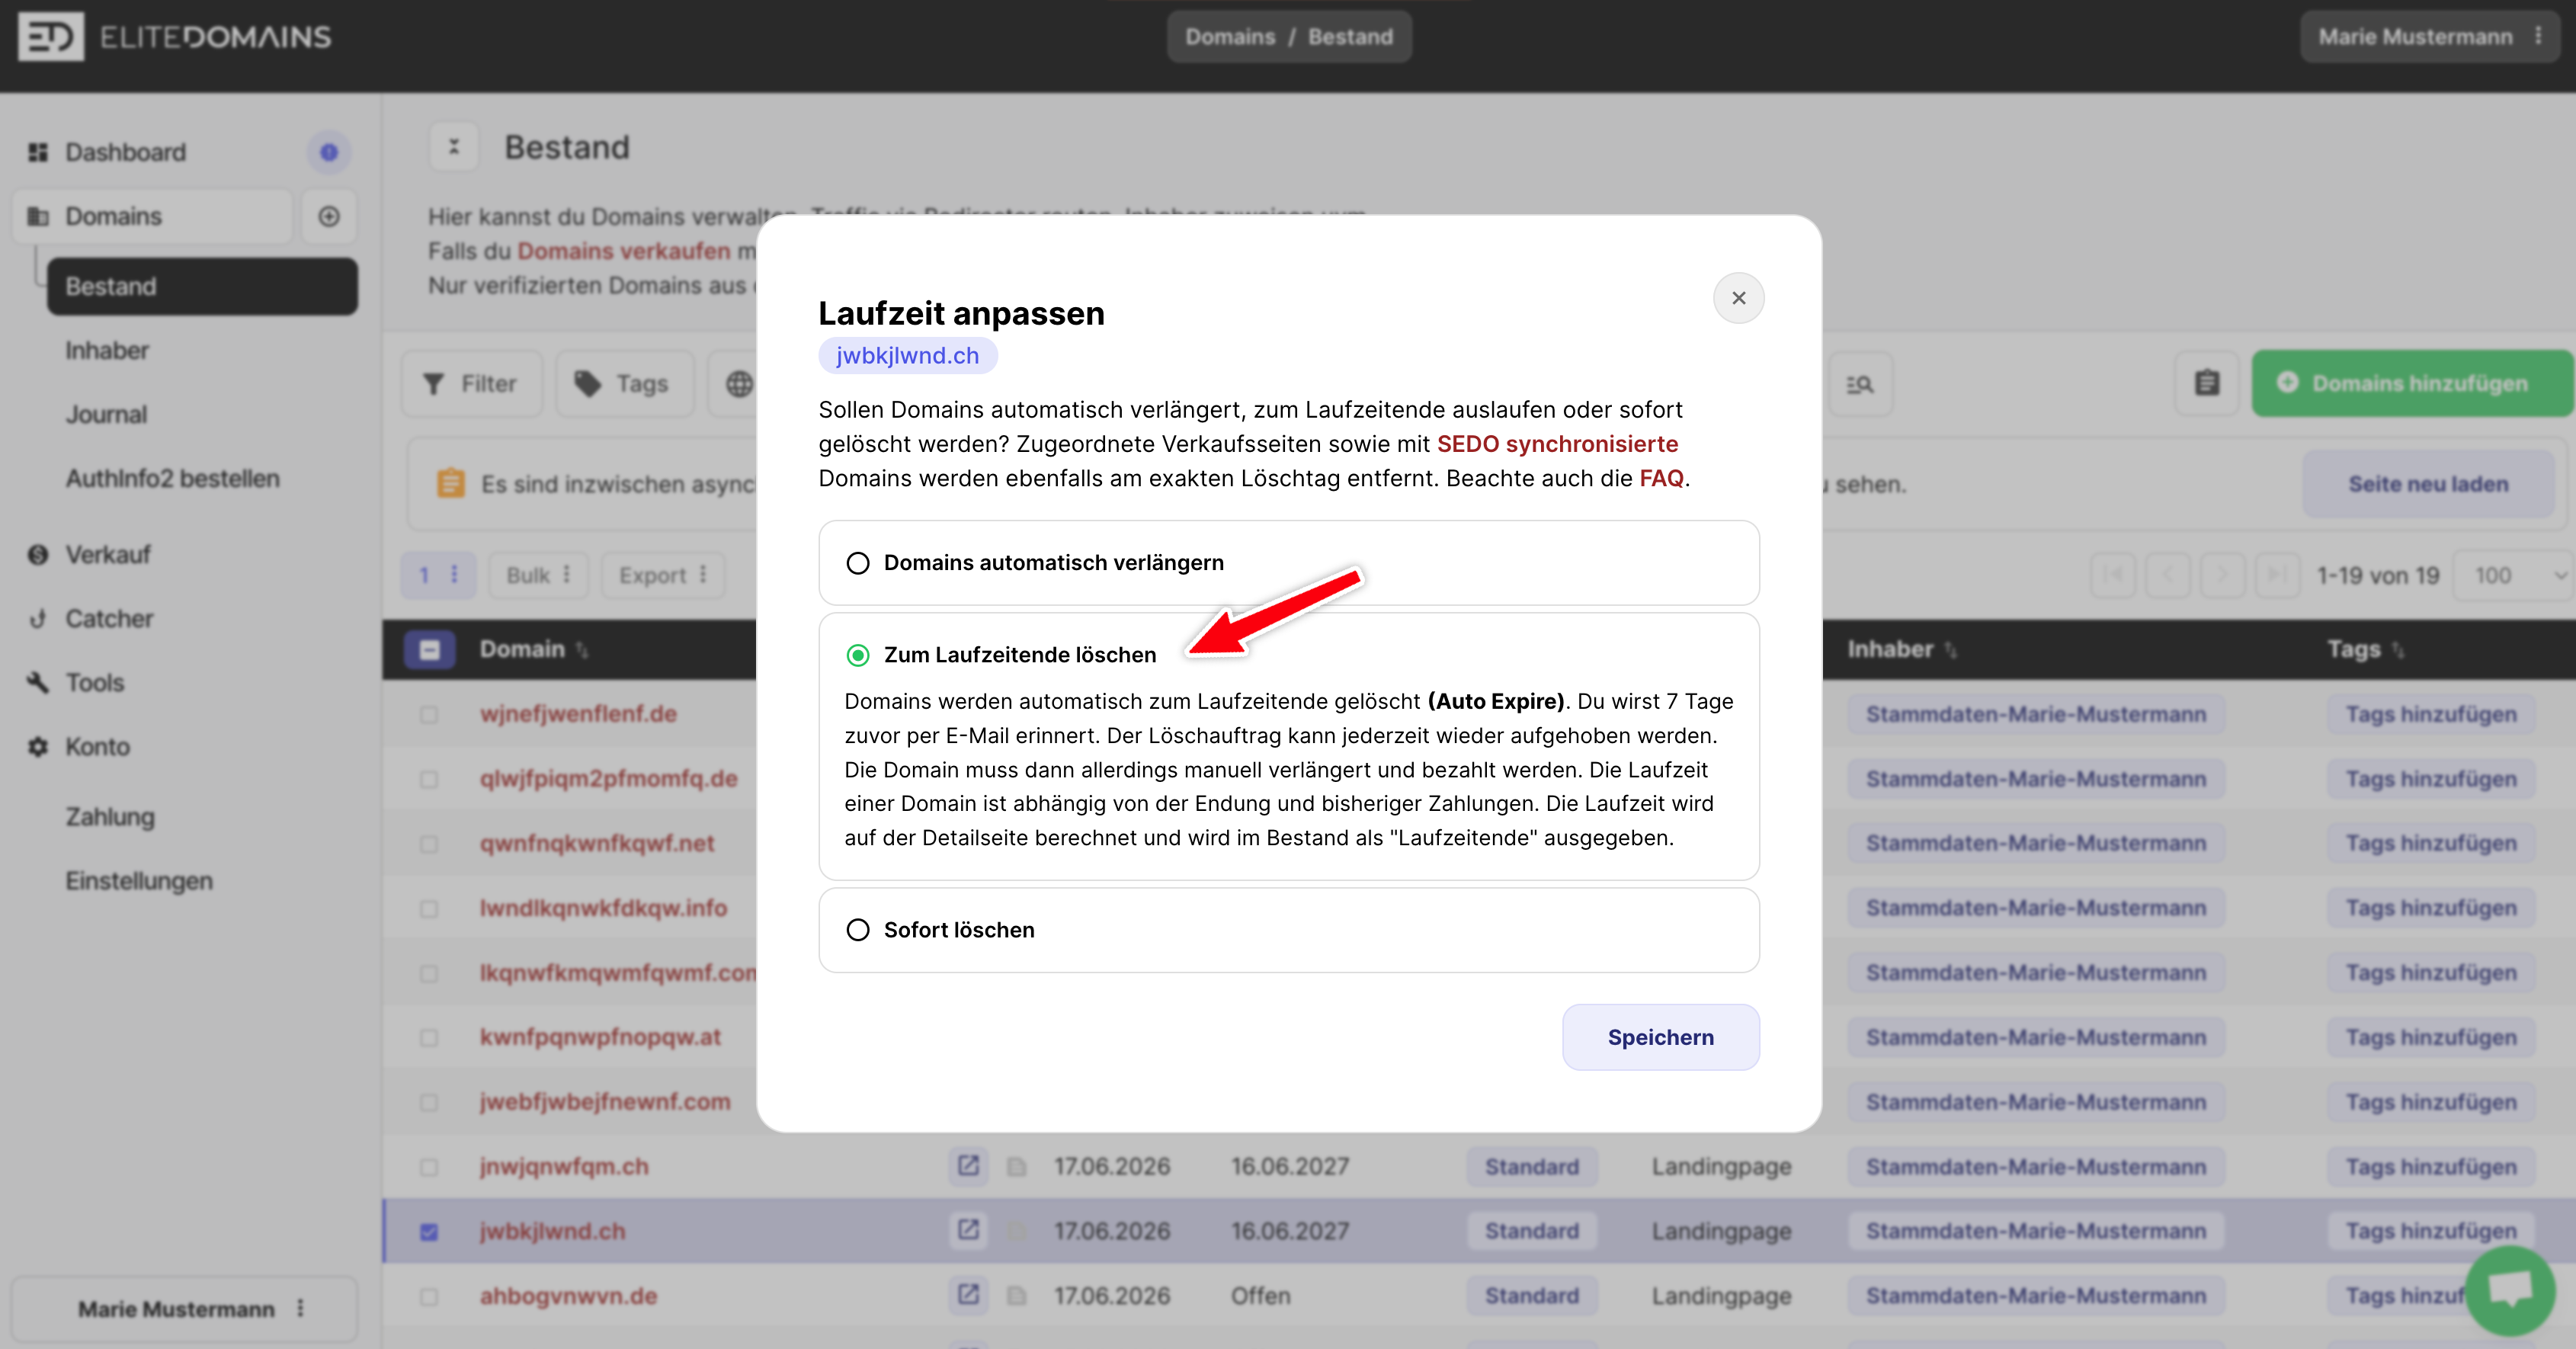Open the note icon for ahbogvnwvn.de
The height and width of the screenshot is (1349, 2576).
pos(1017,1295)
